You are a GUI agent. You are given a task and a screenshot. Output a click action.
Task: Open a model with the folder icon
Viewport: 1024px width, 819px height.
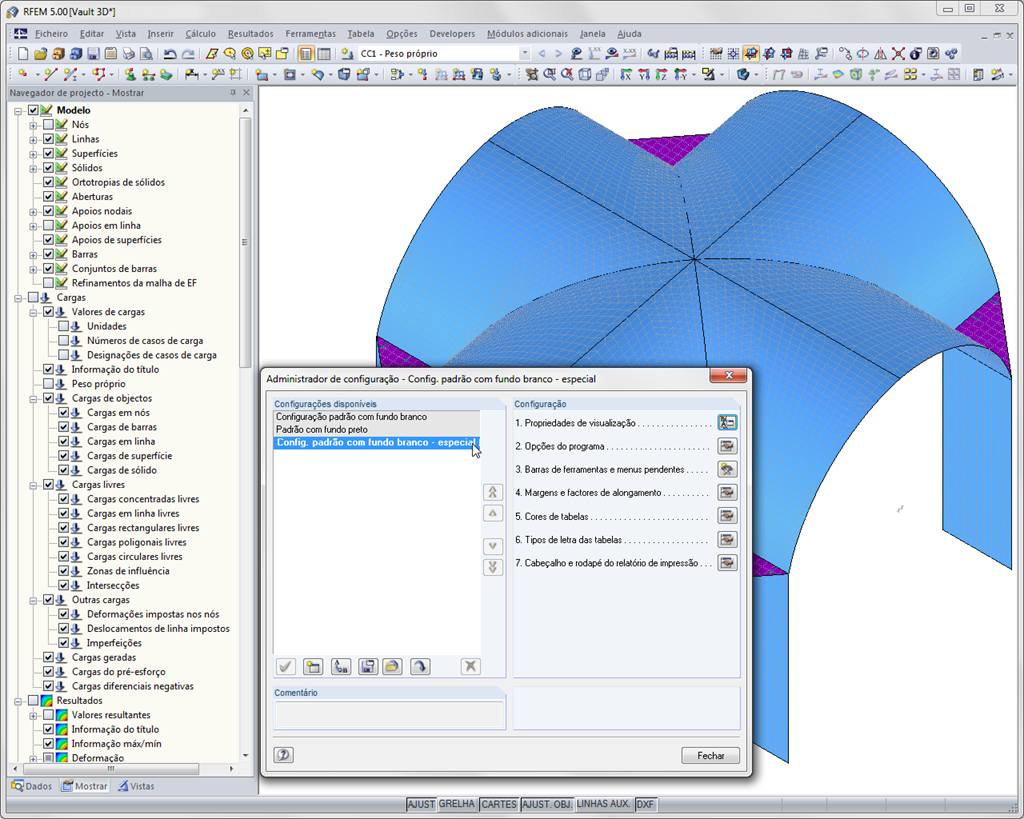40,54
